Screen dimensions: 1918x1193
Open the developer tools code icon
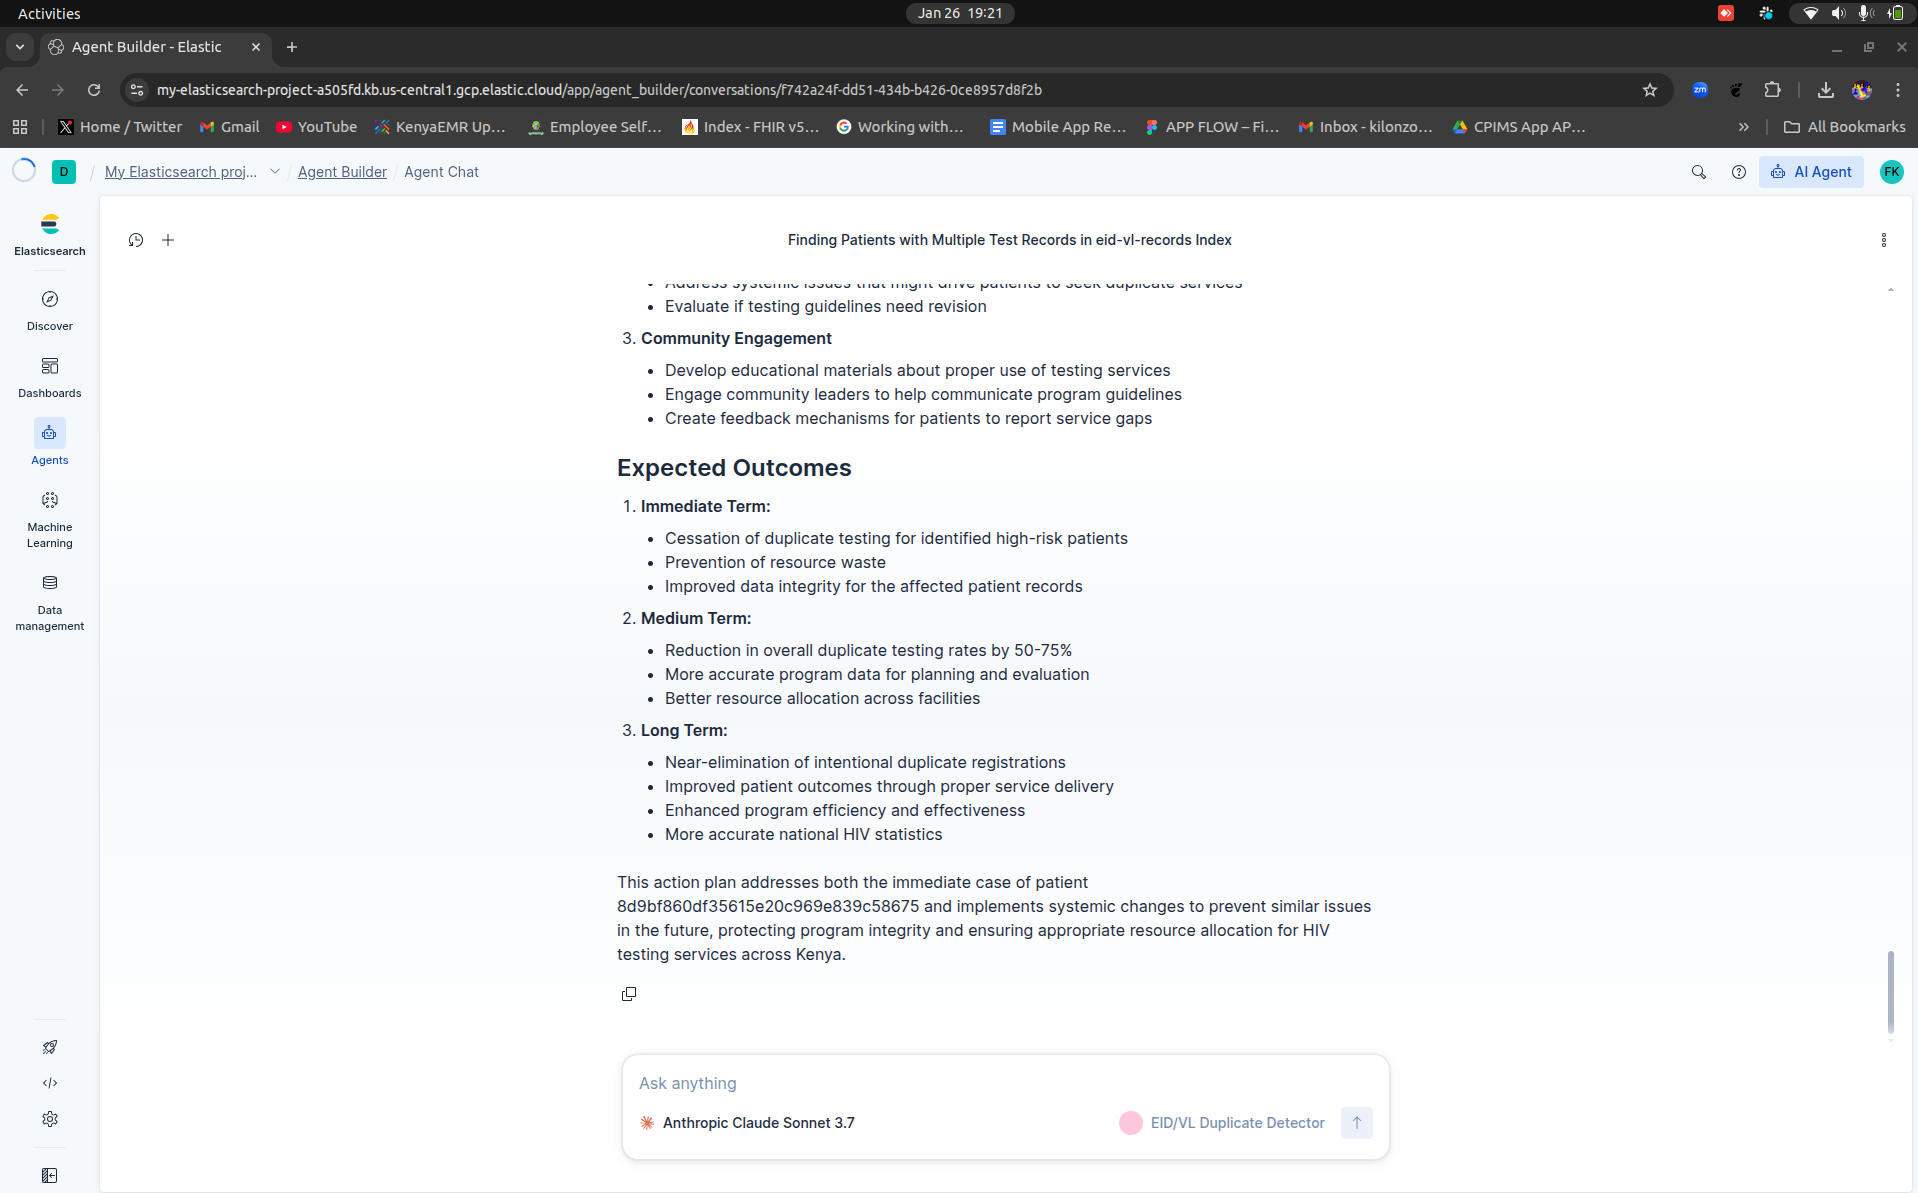[49, 1083]
